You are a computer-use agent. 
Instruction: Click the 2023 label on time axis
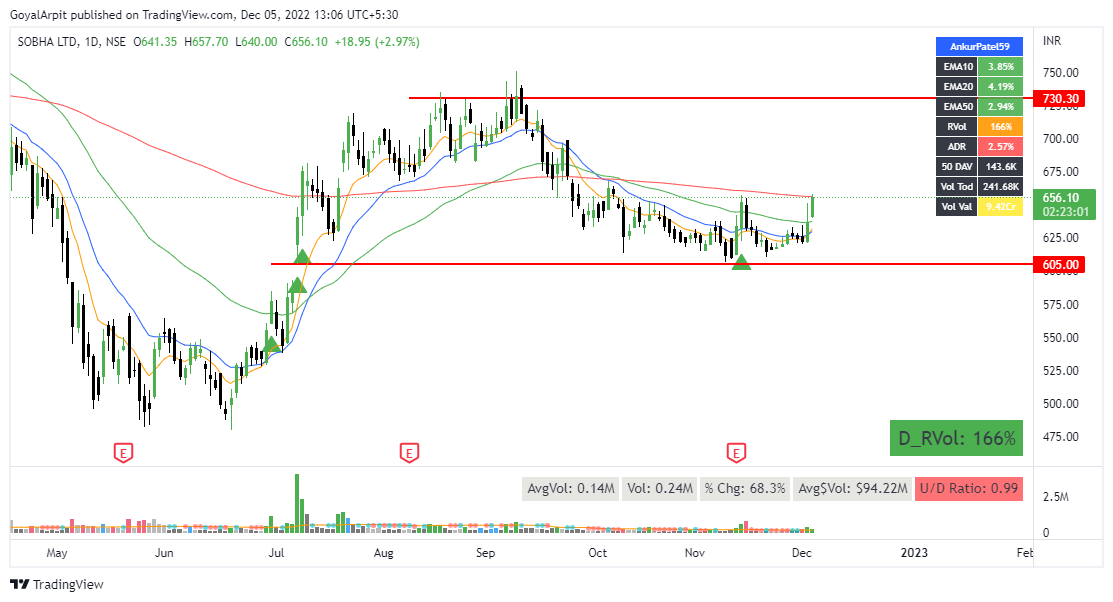click(x=914, y=553)
